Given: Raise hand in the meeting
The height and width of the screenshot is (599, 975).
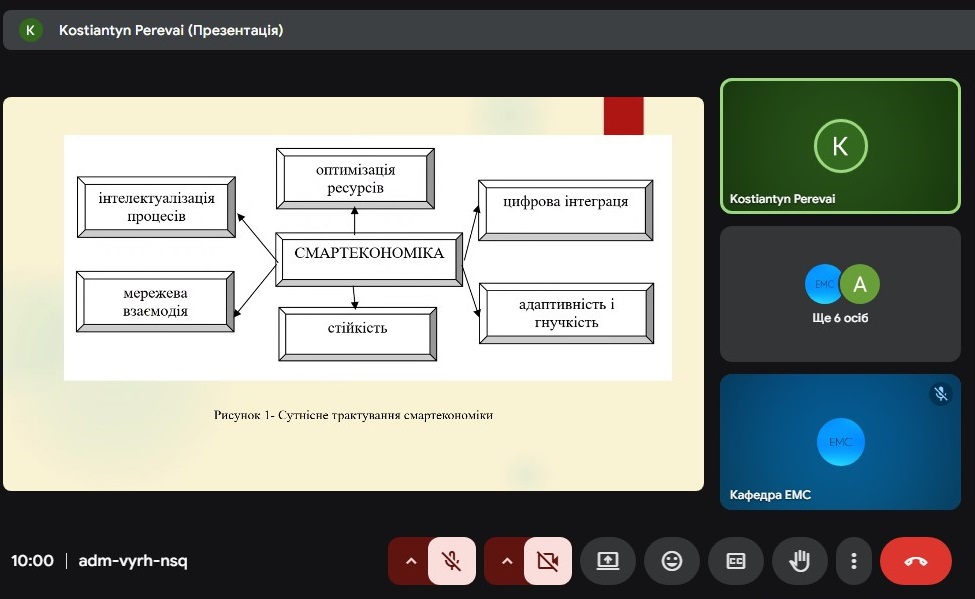Looking at the screenshot, I should (799, 561).
